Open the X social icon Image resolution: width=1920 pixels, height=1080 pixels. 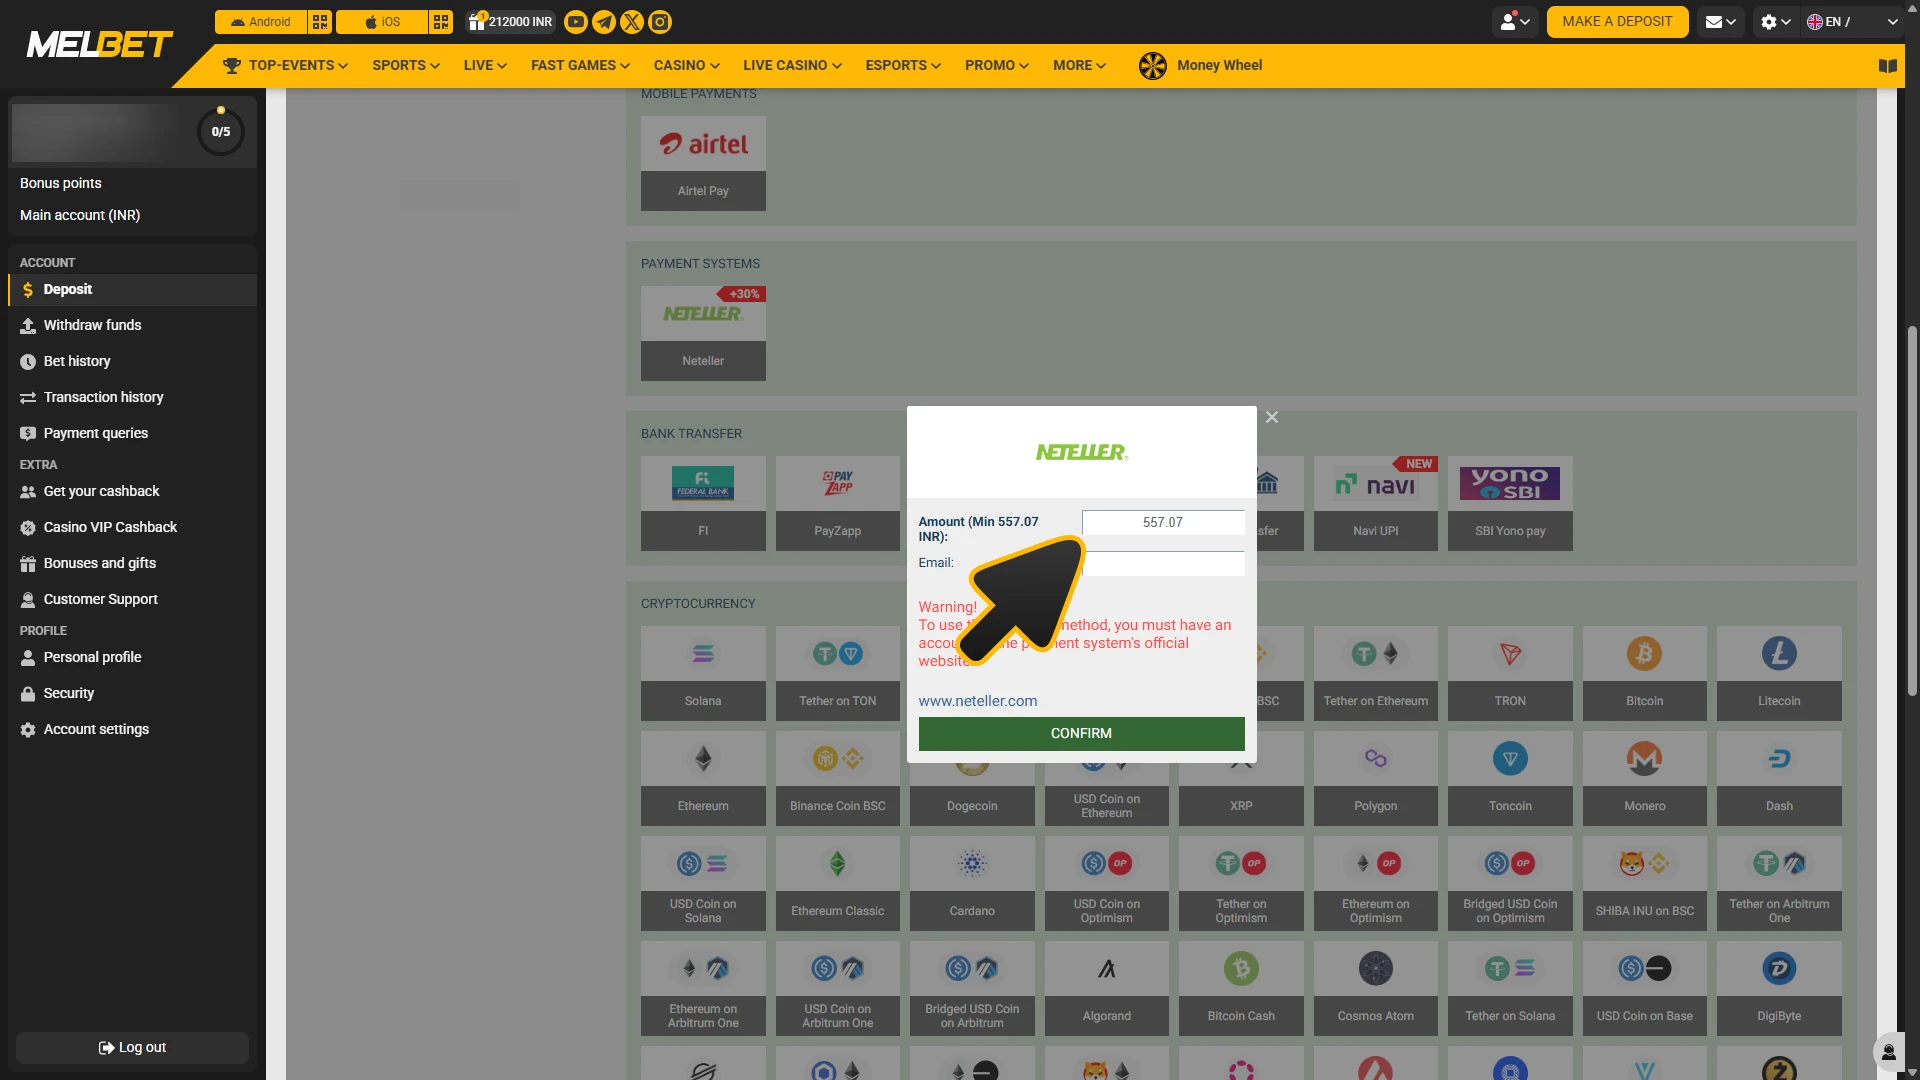(x=632, y=22)
